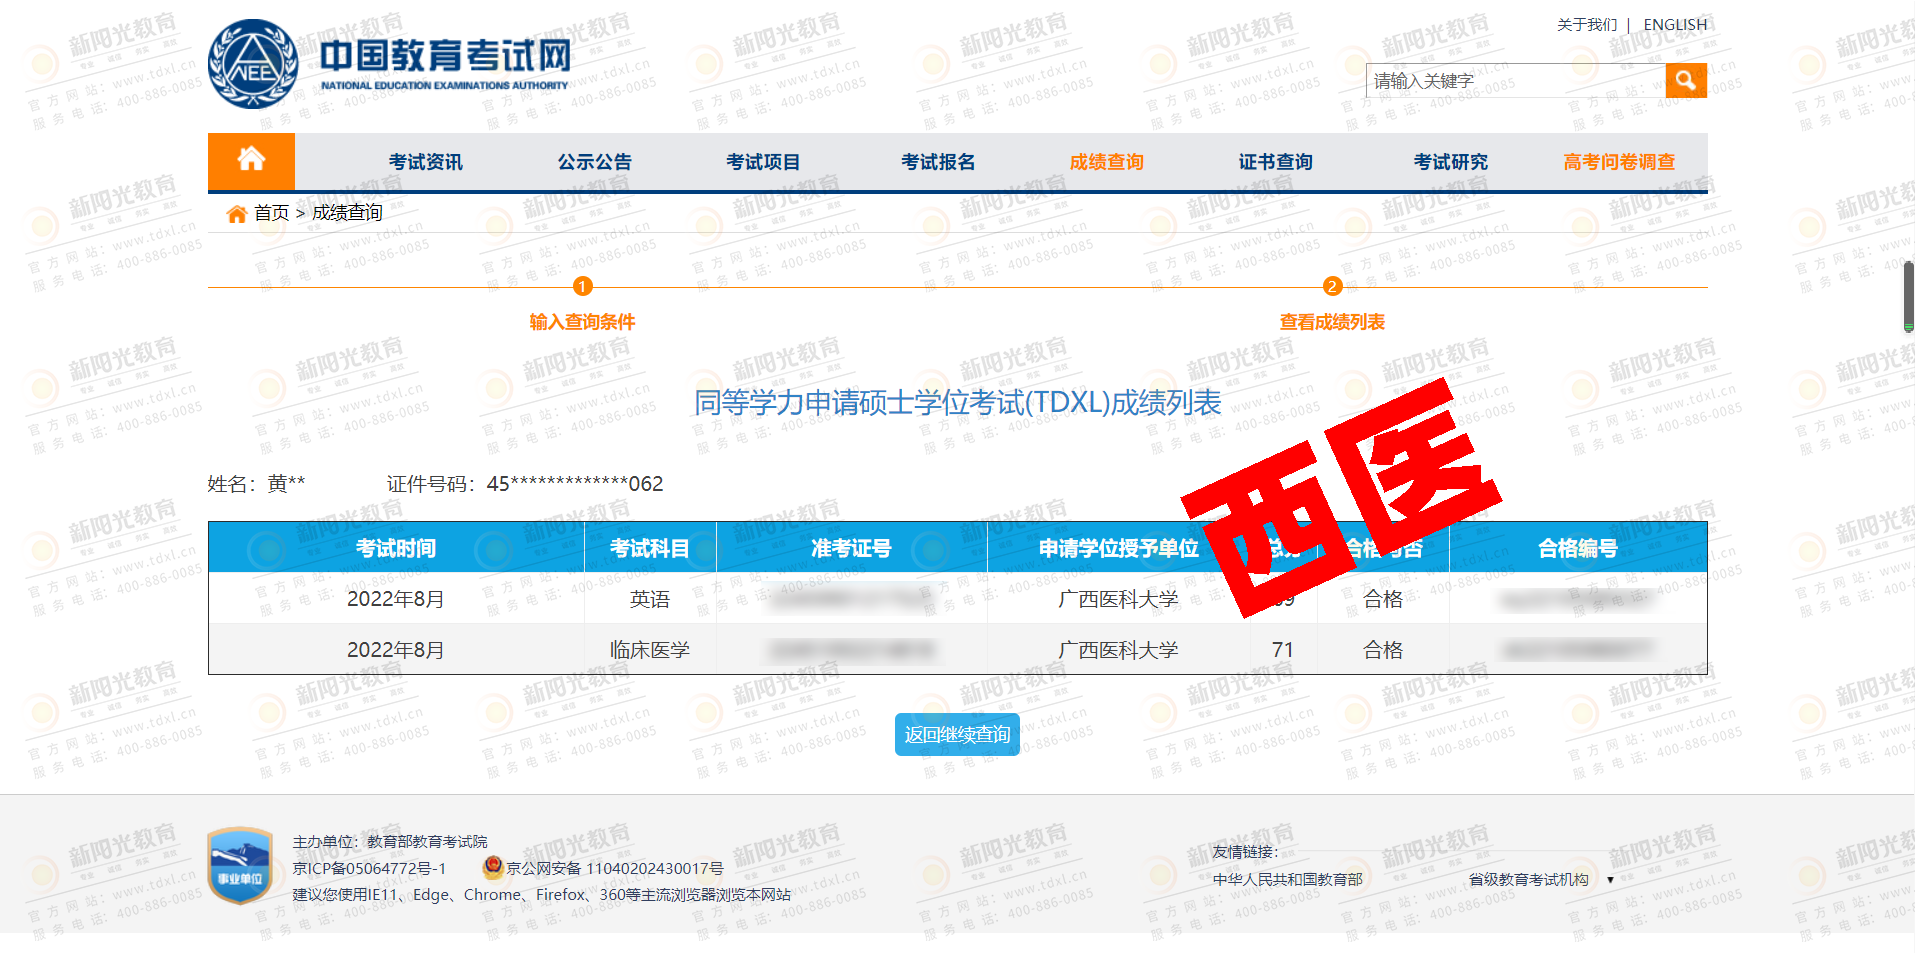Click the 输入查询条件 step label
The image size is (1915, 954).
pyautogui.click(x=583, y=322)
